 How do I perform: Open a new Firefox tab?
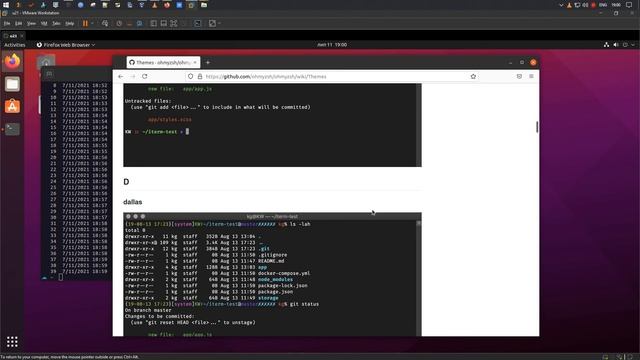click(x=208, y=62)
